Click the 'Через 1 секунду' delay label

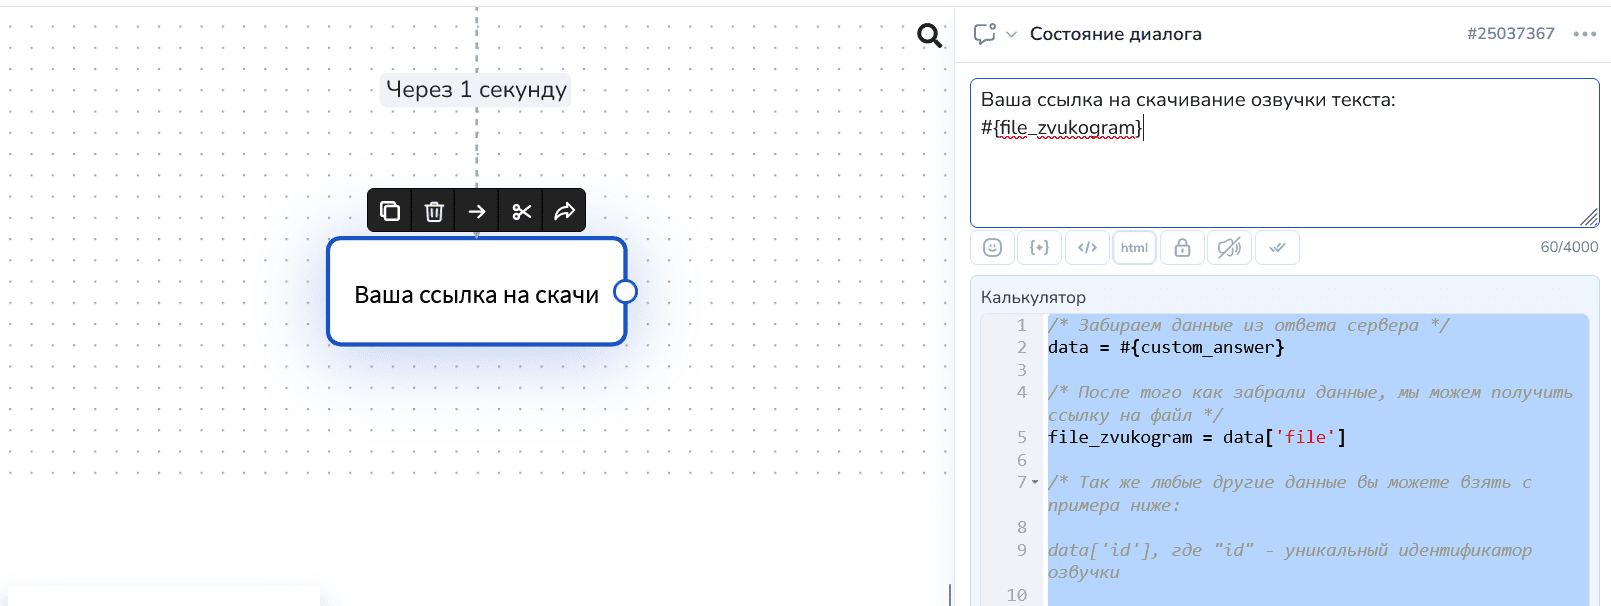476,90
